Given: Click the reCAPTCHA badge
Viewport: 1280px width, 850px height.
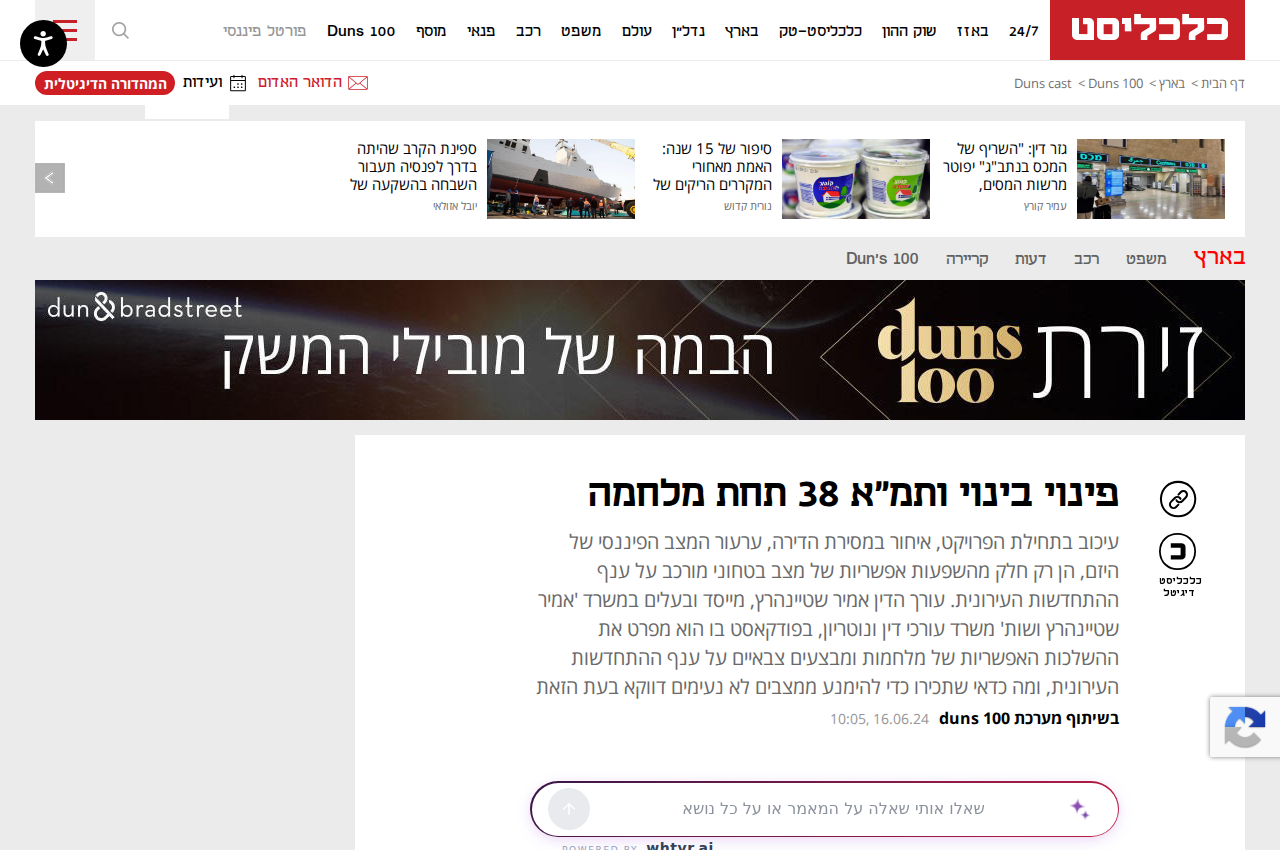Looking at the screenshot, I should point(1245,727).
